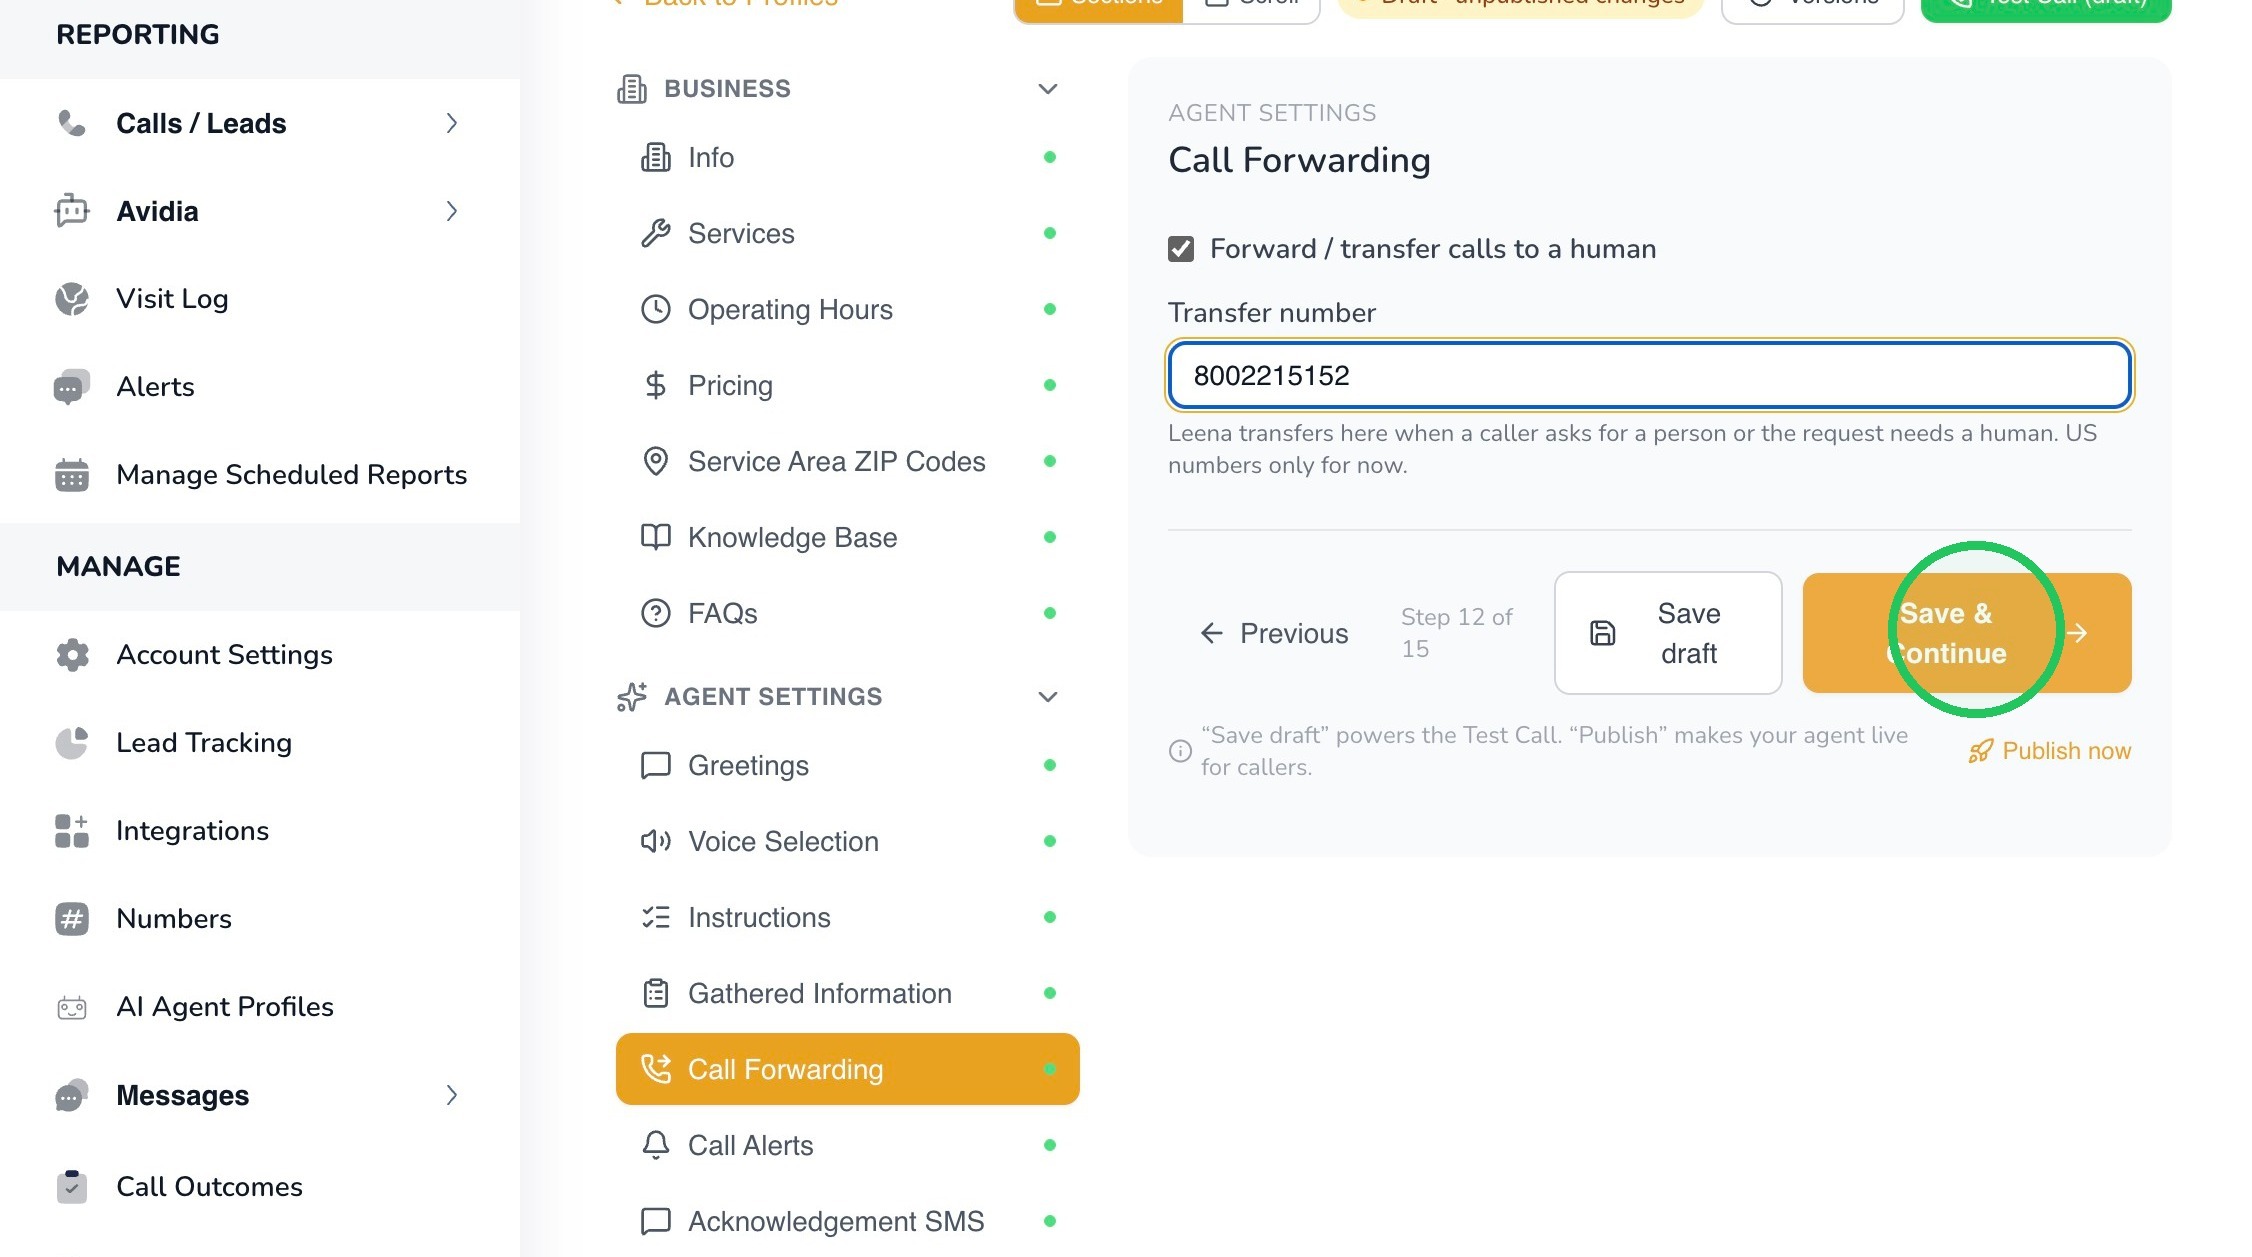Collapse the BUSINESS section chevron
The height and width of the screenshot is (1257, 2252).
[1047, 89]
